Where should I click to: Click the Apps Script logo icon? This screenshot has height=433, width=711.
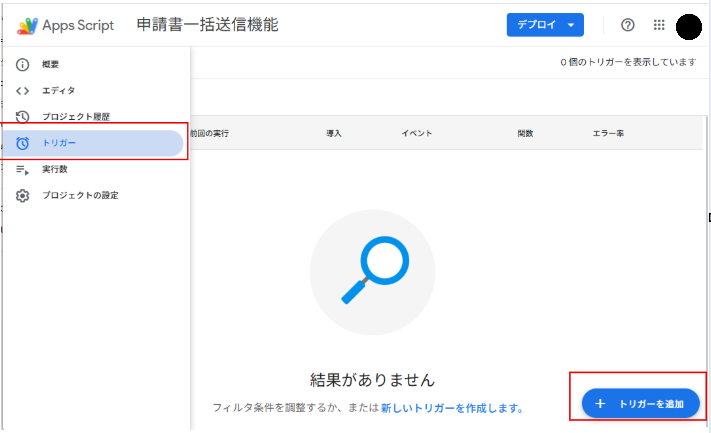[x=28, y=25]
